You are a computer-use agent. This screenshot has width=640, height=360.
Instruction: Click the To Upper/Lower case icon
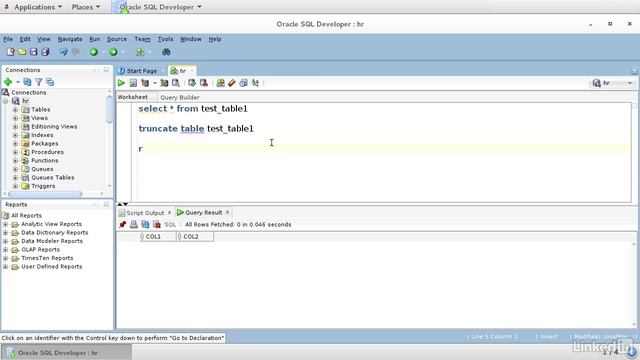click(x=255, y=83)
